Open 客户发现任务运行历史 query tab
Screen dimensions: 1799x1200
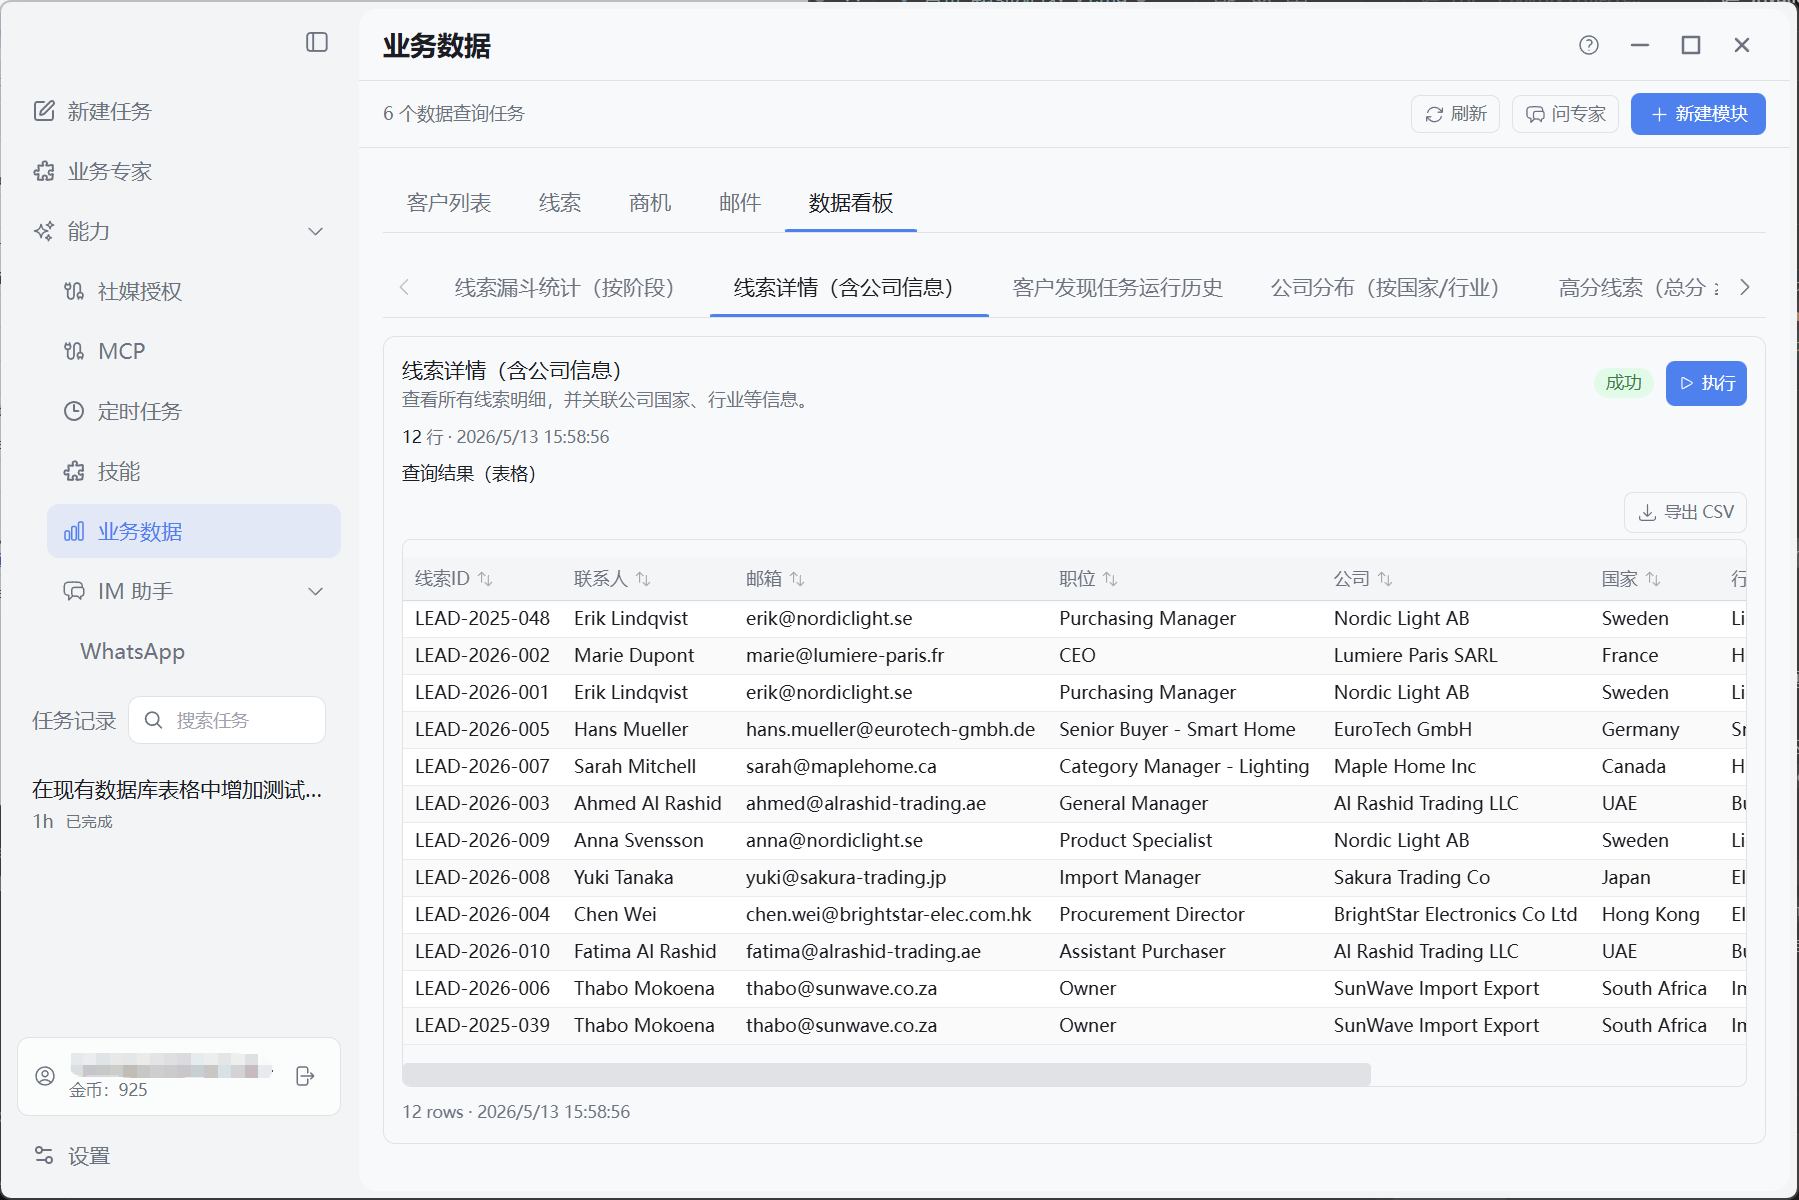pyautogui.click(x=1118, y=288)
